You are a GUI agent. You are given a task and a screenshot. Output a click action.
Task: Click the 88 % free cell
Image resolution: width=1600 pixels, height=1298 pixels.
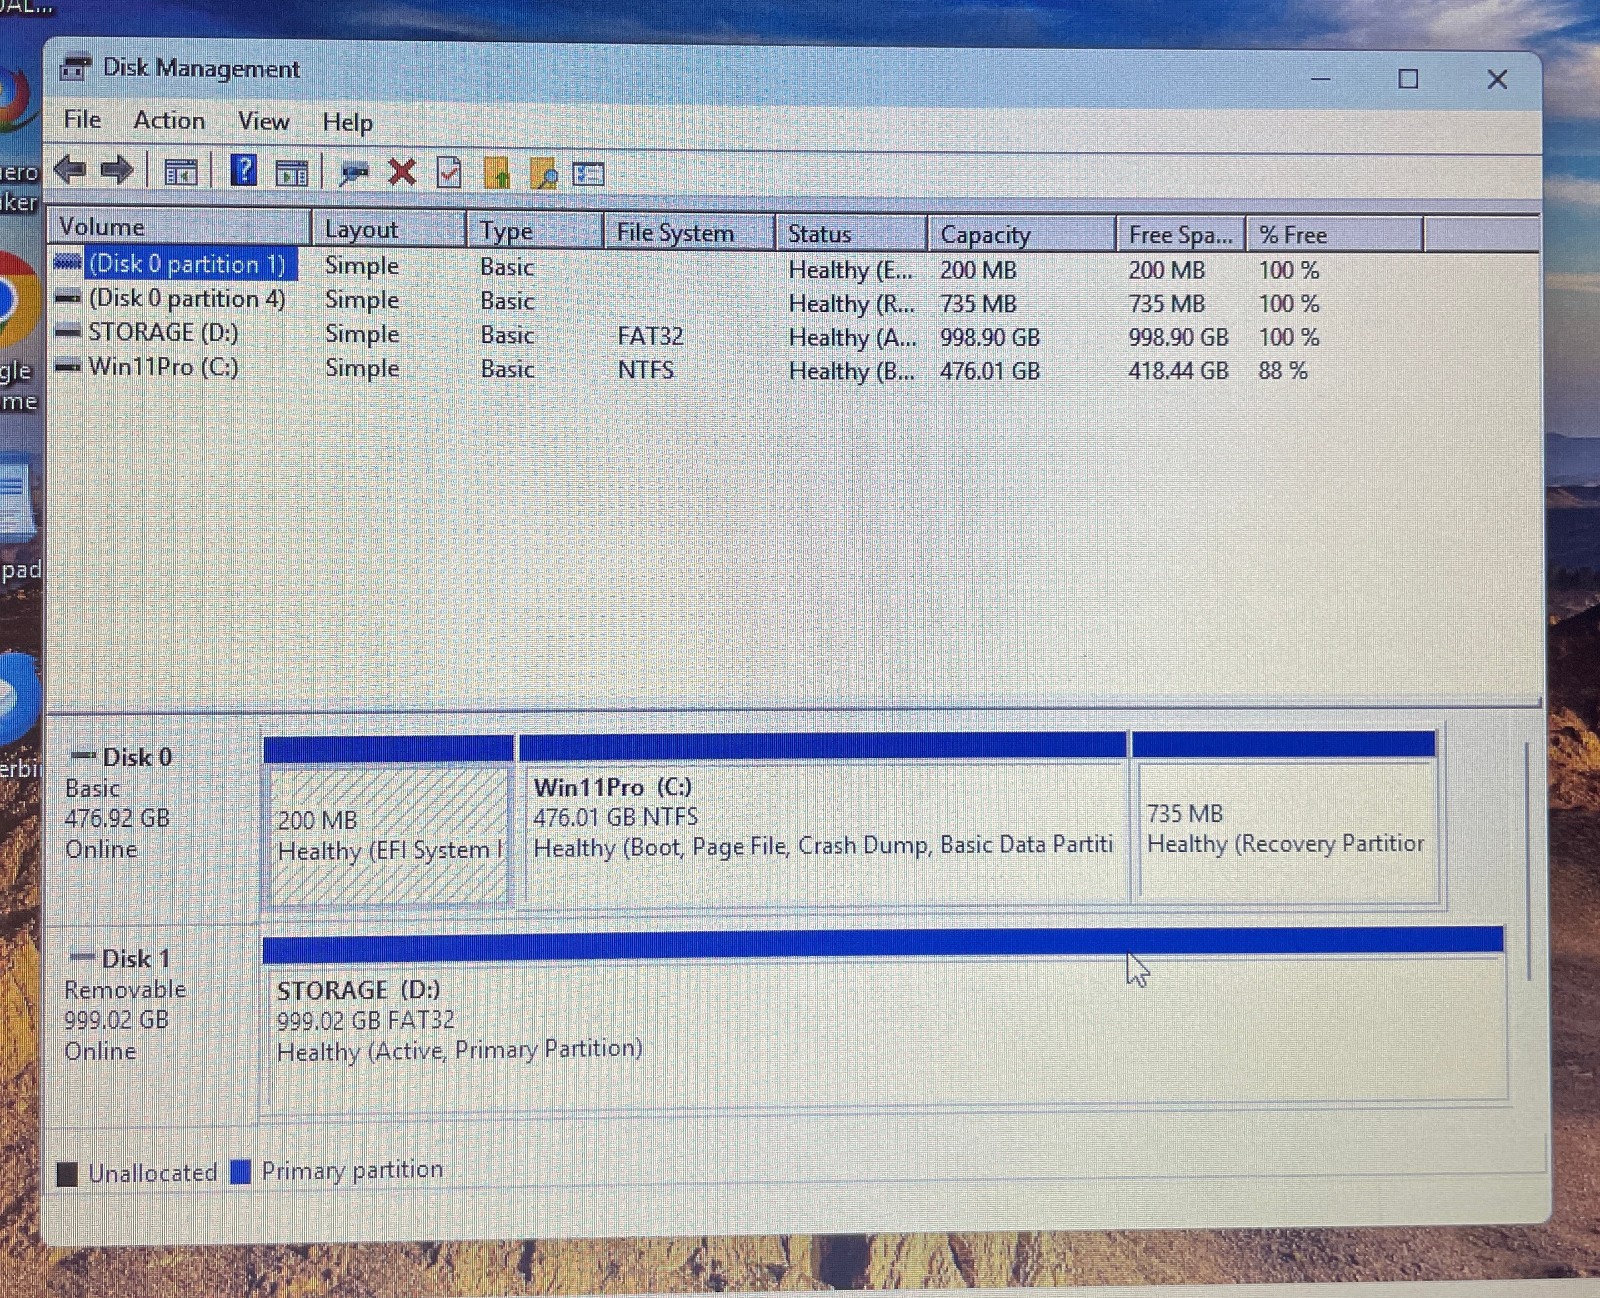[1283, 371]
